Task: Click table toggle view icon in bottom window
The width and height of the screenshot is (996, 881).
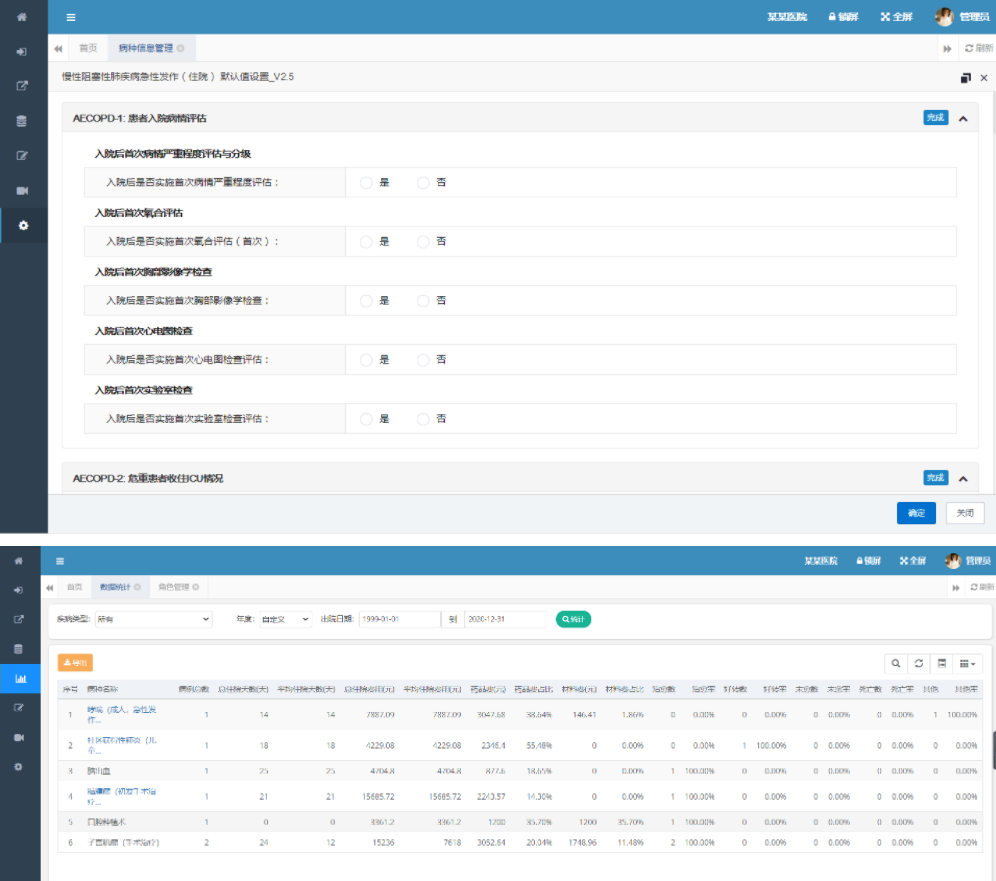Action: (x=942, y=663)
